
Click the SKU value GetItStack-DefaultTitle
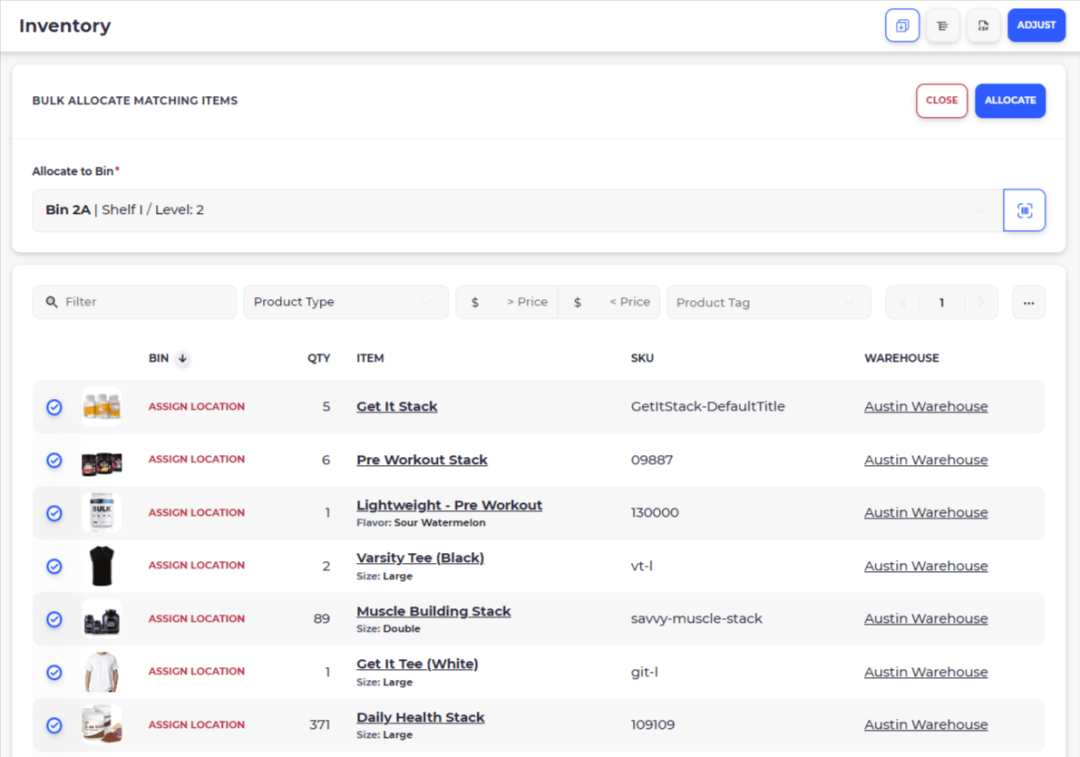[x=707, y=406]
